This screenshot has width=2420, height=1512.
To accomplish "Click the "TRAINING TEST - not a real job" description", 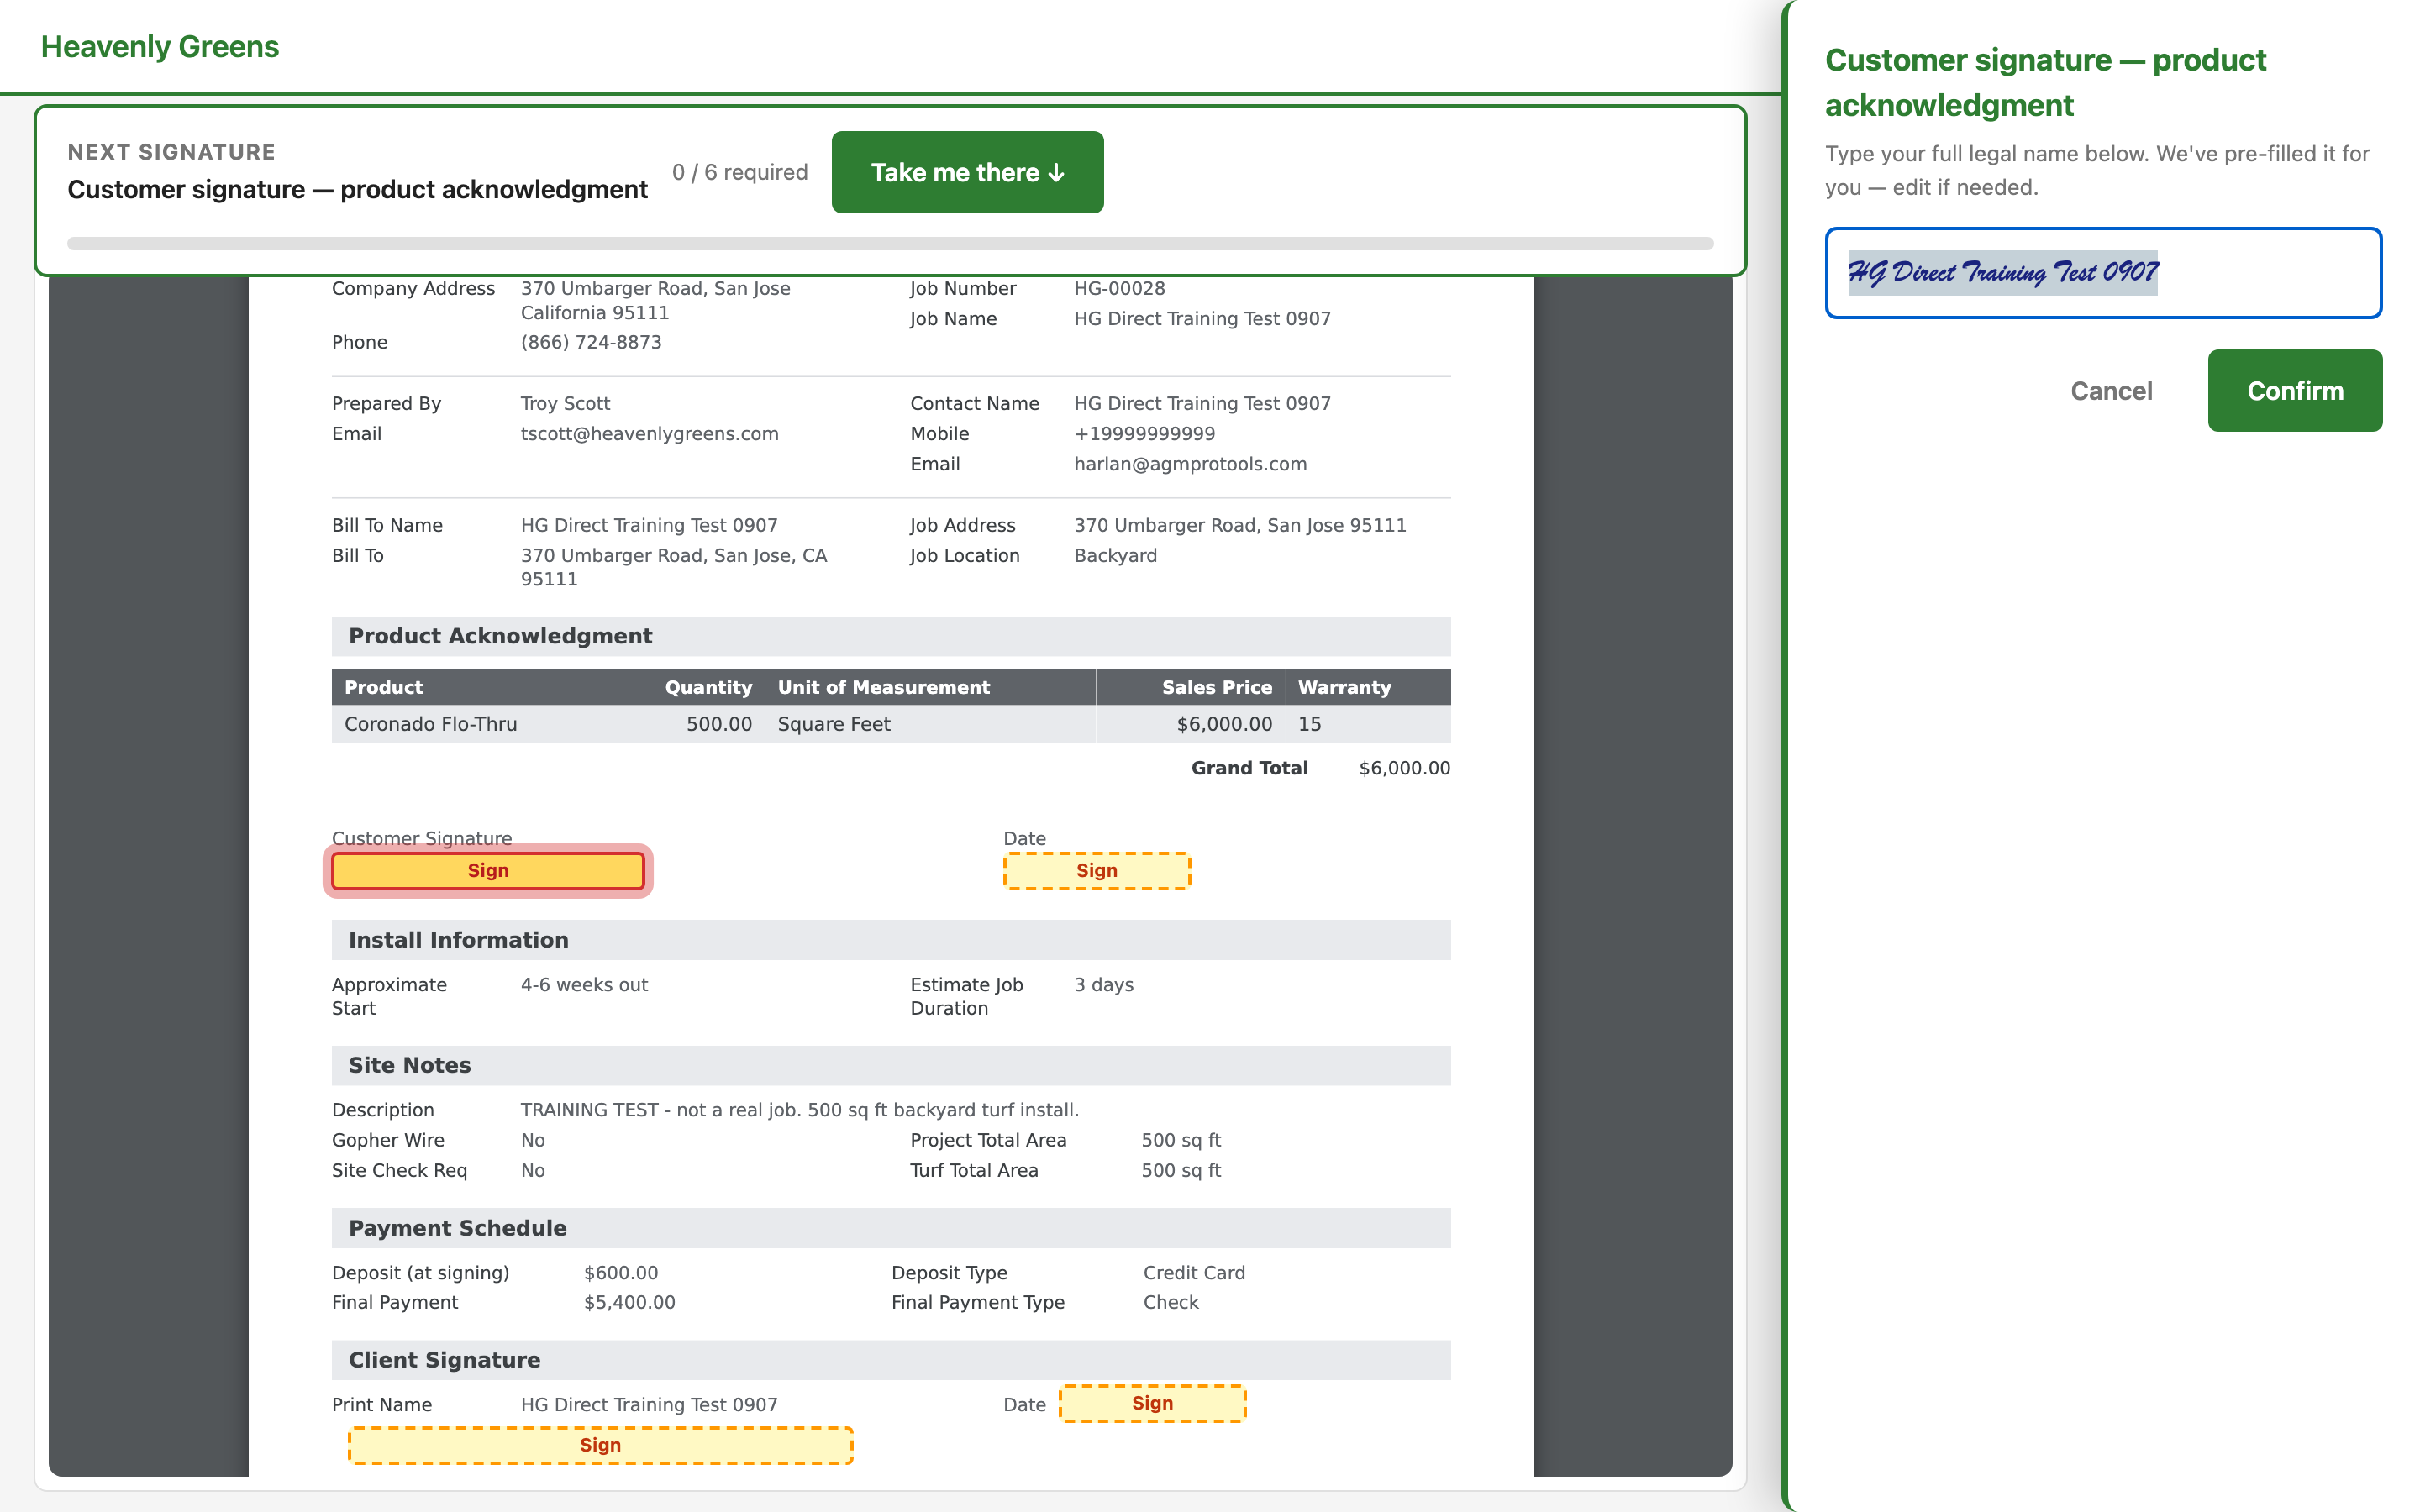I will (x=800, y=1110).
